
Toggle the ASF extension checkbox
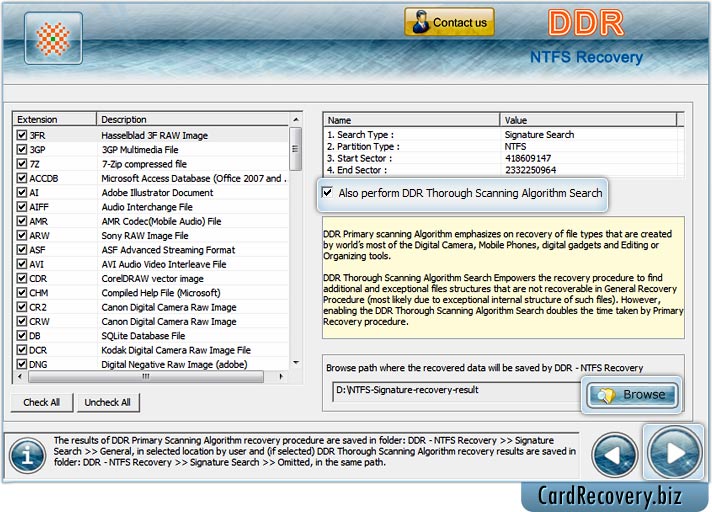(x=21, y=250)
